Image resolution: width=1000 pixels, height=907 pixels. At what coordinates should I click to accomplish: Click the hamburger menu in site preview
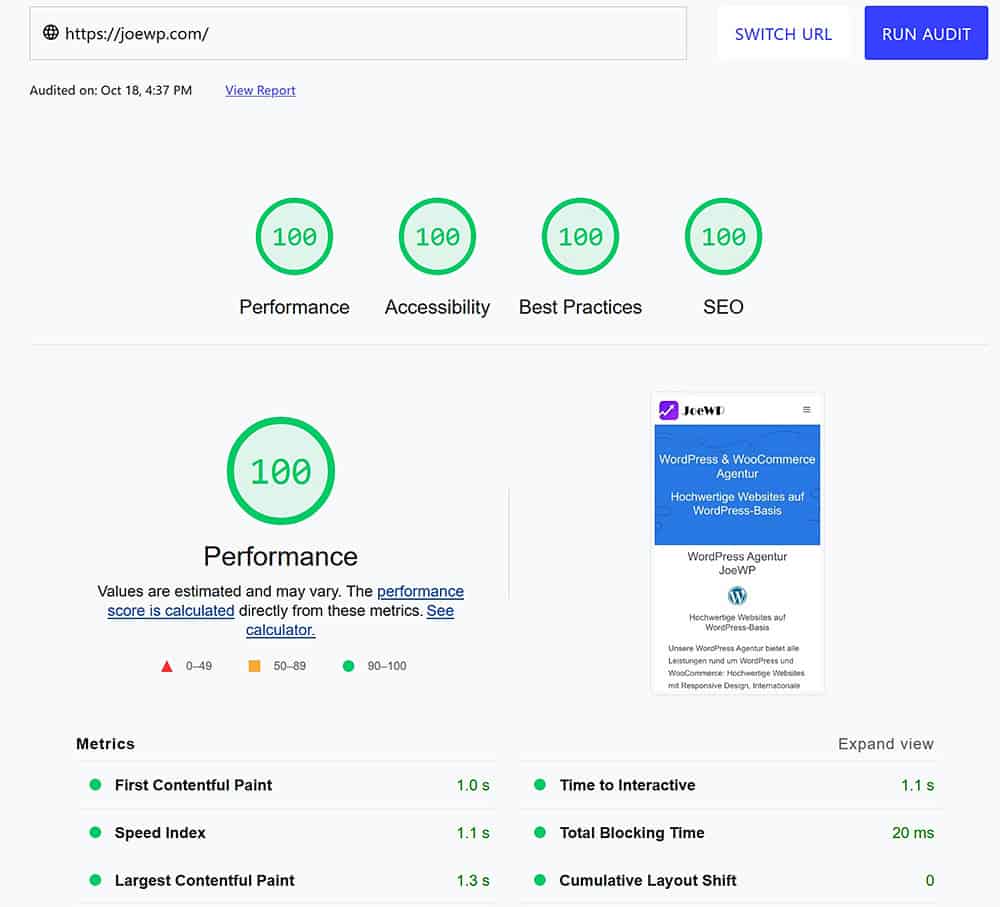[x=807, y=410]
